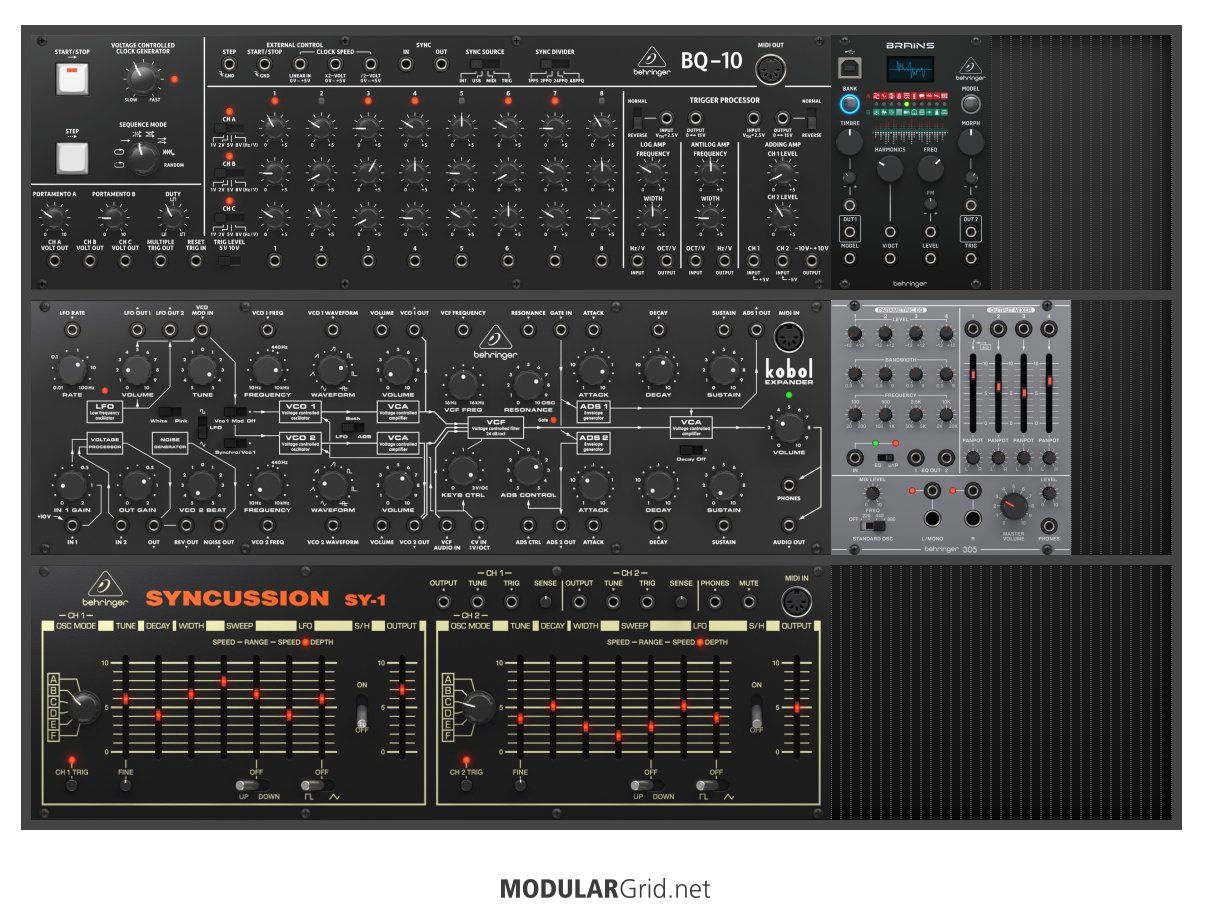This screenshot has height=910, width=1212.
Task: Flip the Syncussion CH 1 ON/OFF switch
Action: click(x=362, y=716)
